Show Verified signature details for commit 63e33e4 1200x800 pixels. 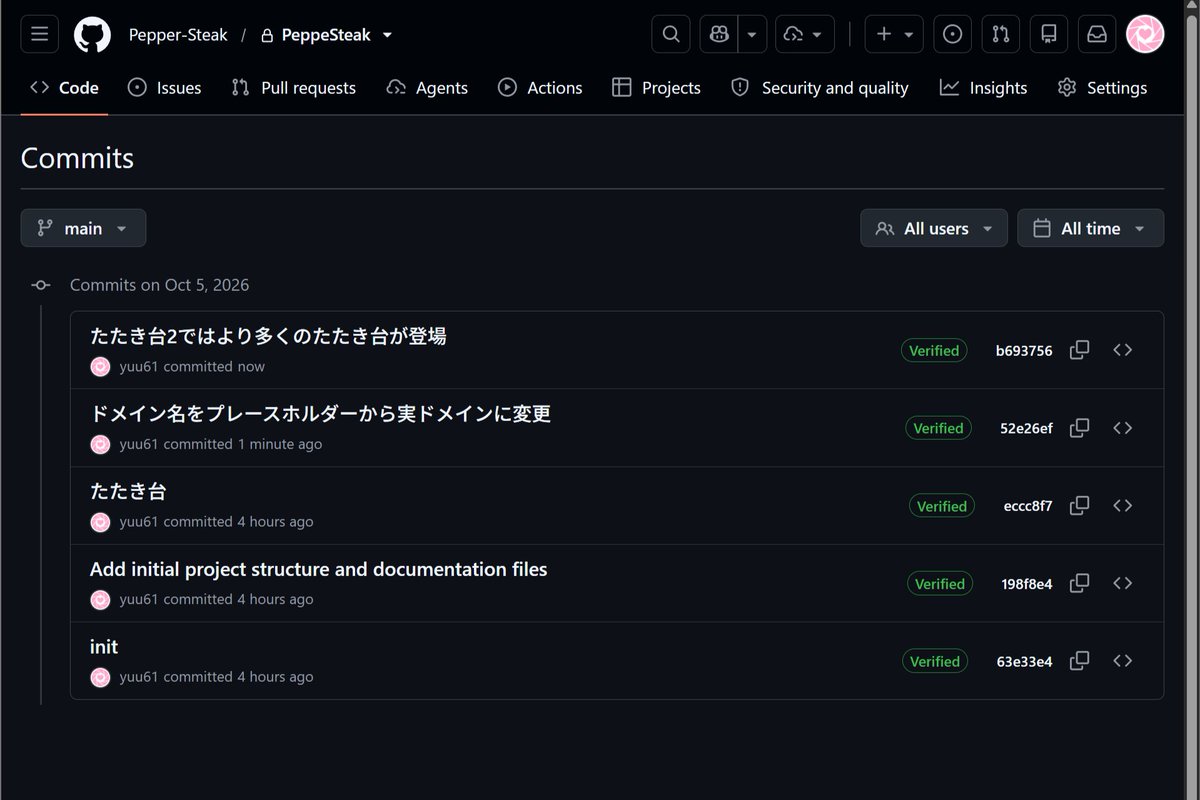pyautogui.click(x=935, y=661)
